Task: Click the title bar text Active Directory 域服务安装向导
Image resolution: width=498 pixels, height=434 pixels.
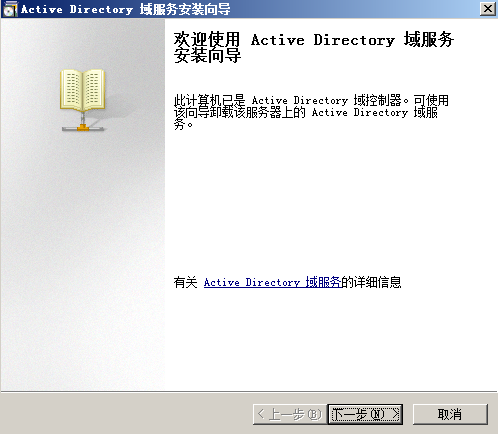Action: pyautogui.click(x=125, y=9)
